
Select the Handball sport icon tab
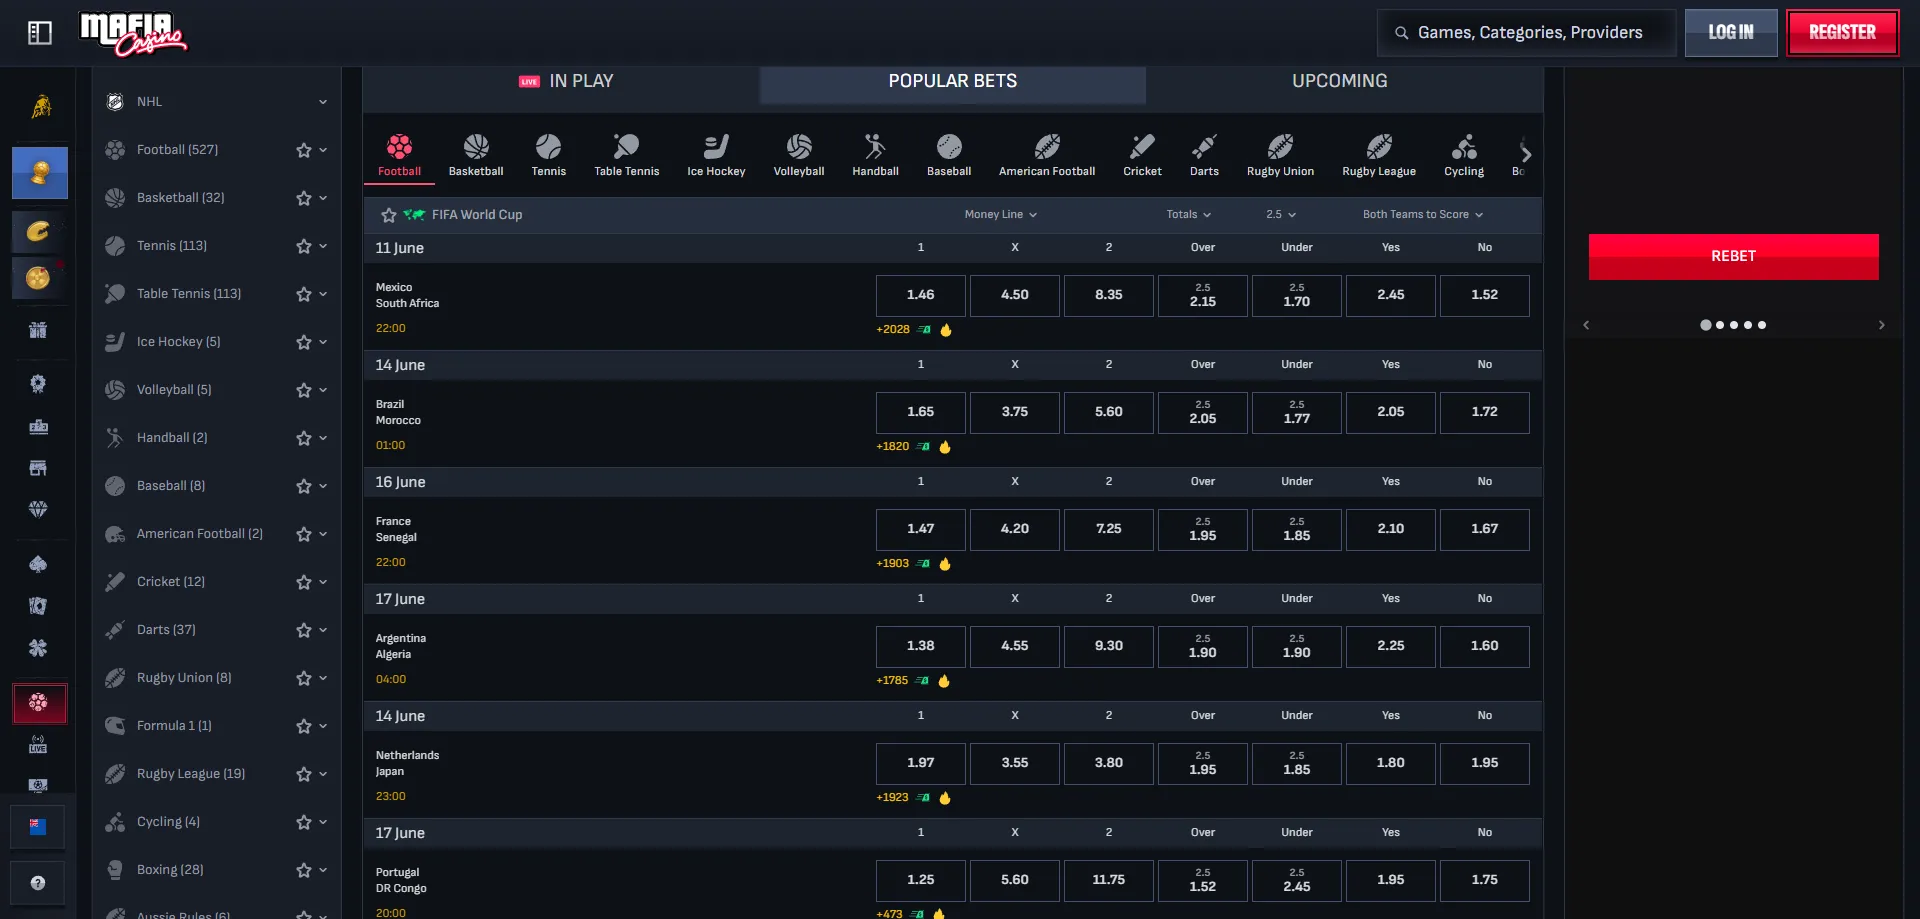click(875, 155)
